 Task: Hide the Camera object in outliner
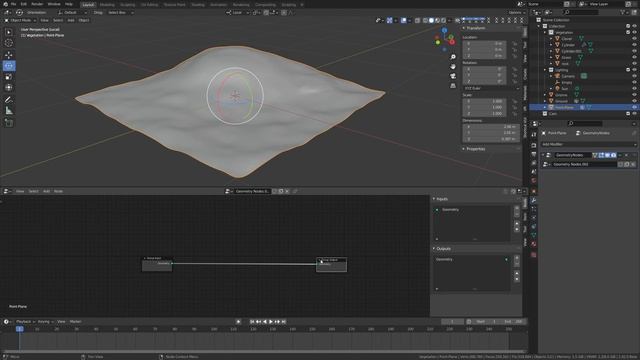point(634,76)
